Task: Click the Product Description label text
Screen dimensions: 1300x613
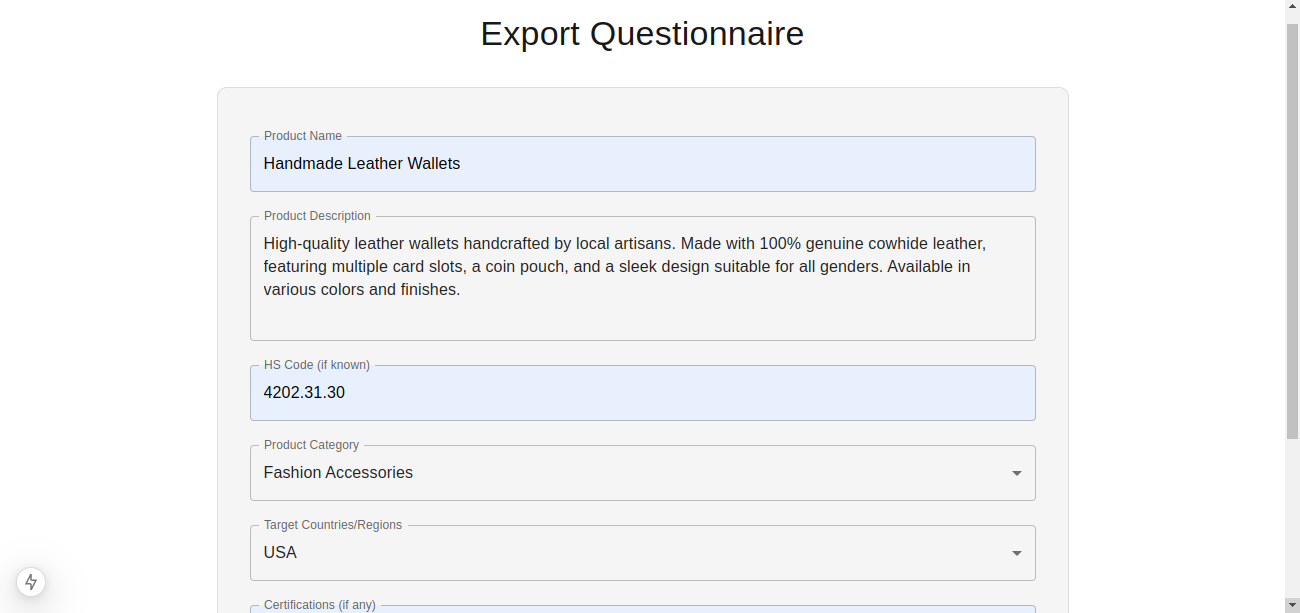Action: pyautogui.click(x=317, y=215)
